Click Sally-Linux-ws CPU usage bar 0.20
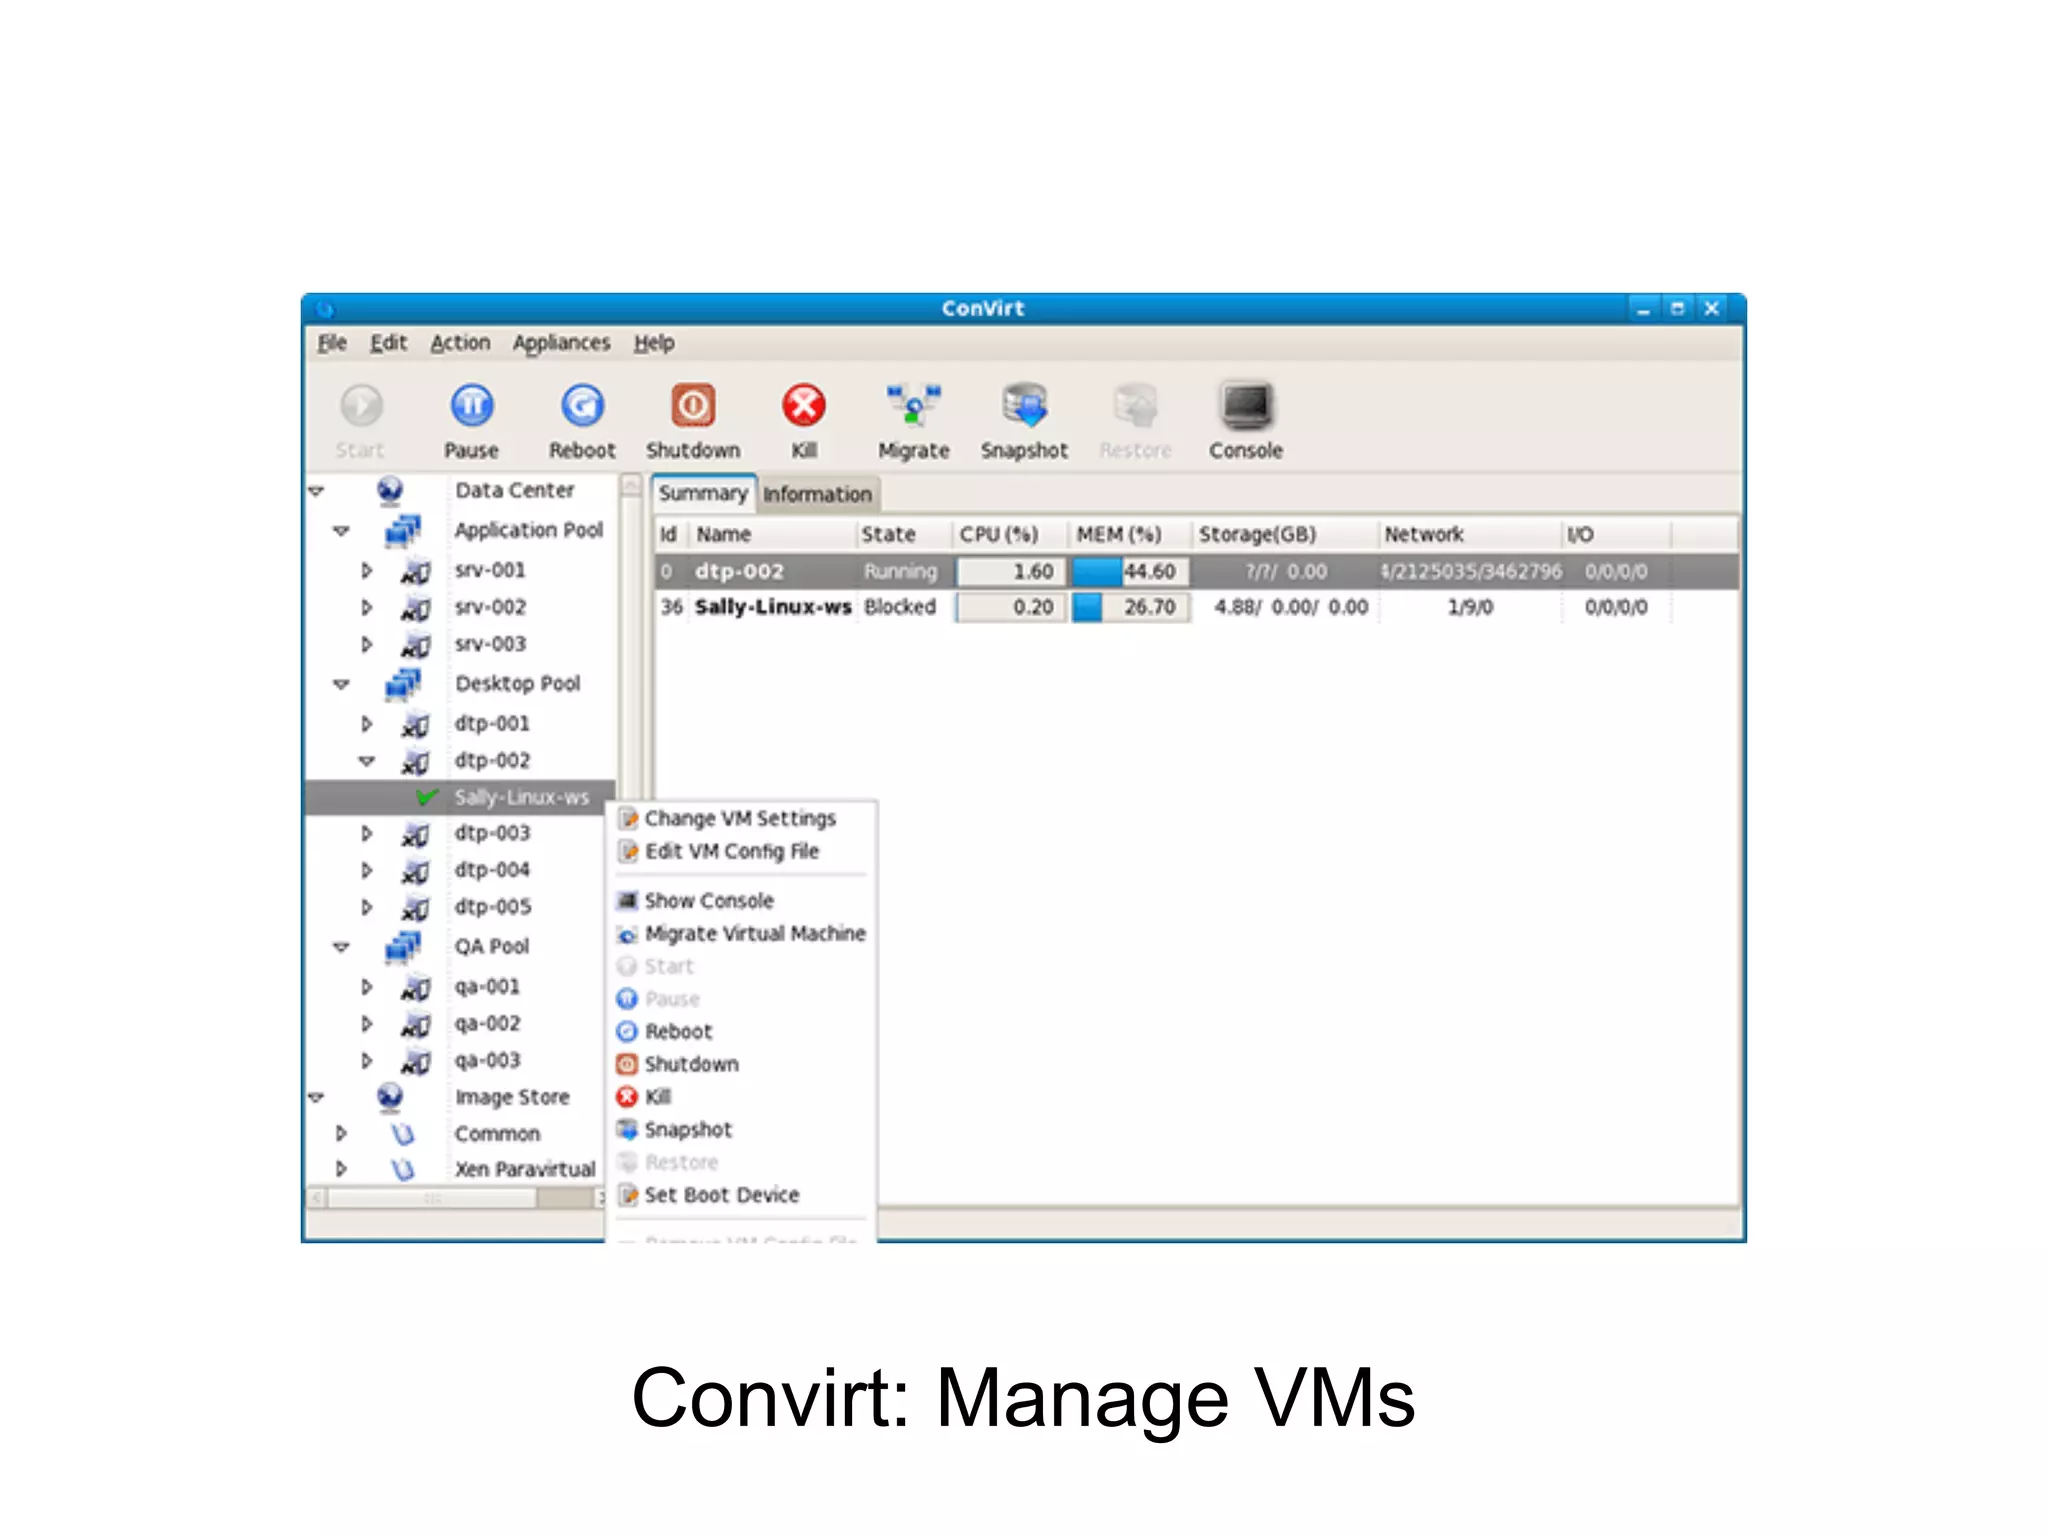2048x1536 pixels. tap(1011, 608)
